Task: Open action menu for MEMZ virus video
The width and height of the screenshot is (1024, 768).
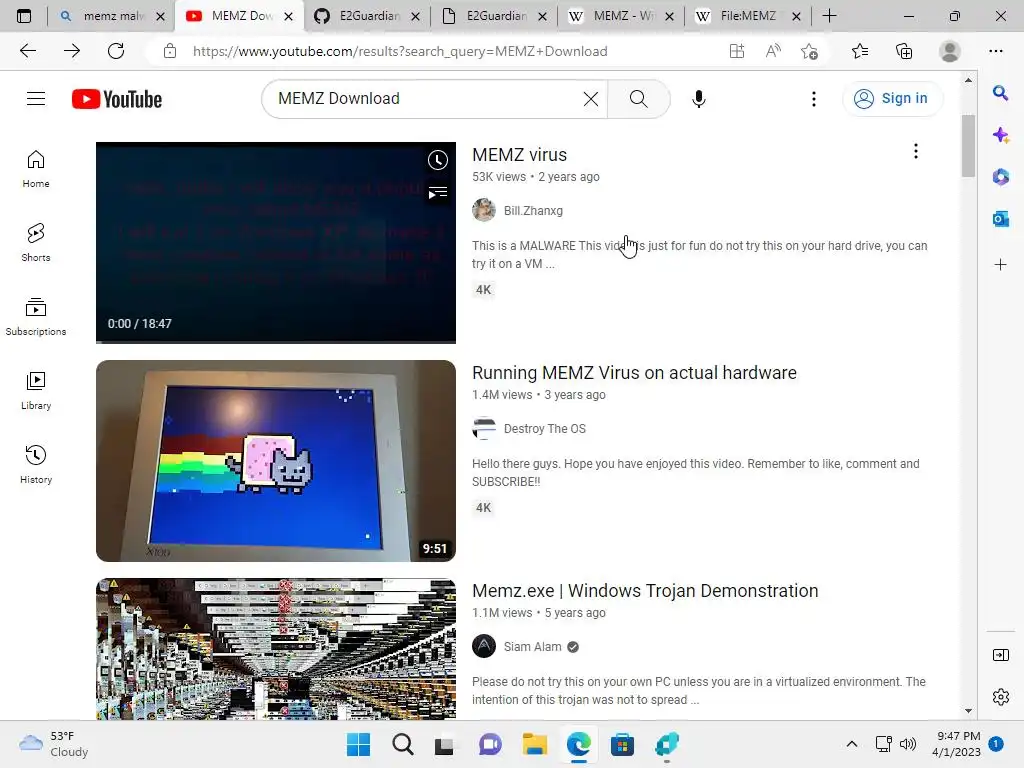Action: [x=916, y=152]
